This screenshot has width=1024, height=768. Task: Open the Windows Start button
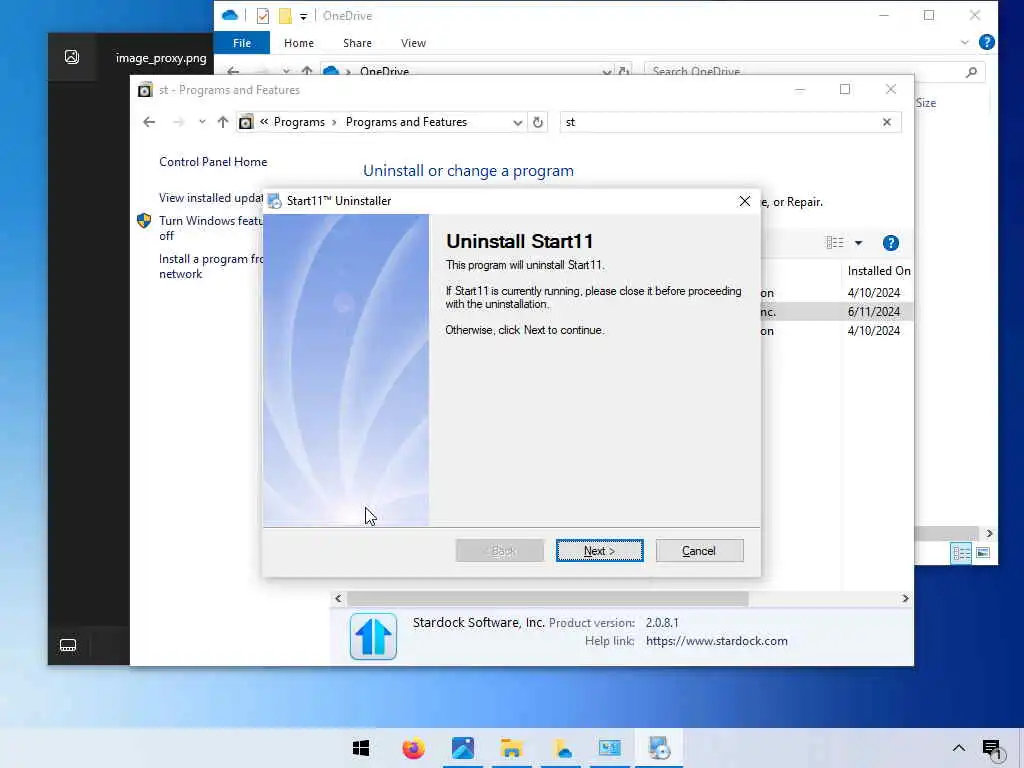tap(360, 748)
